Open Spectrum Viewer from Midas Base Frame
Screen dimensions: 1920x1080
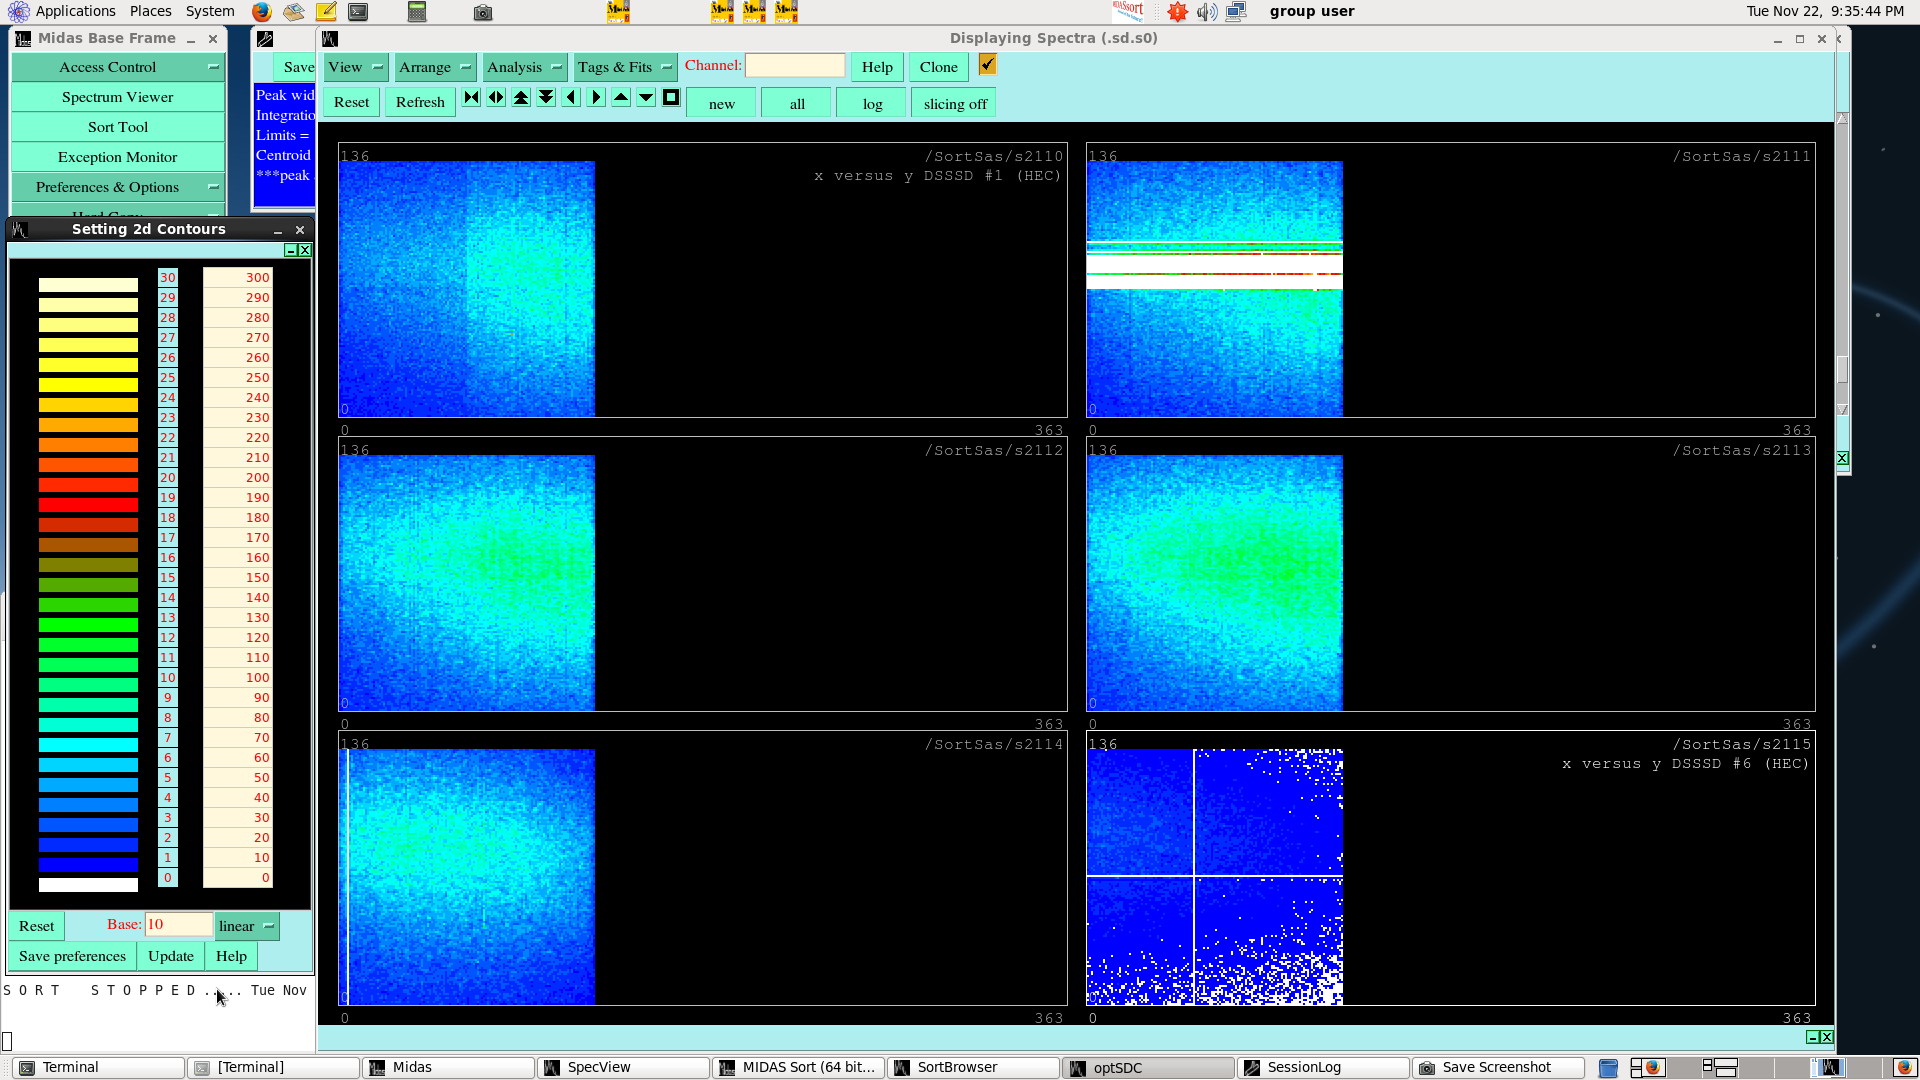pos(117,97)
